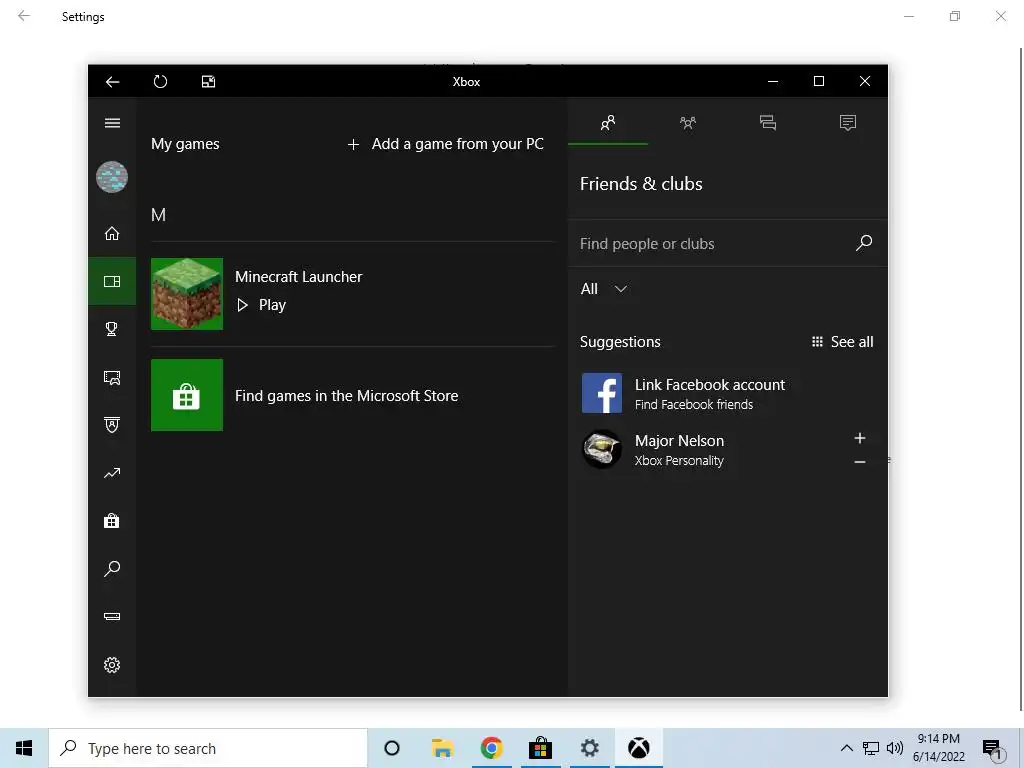The height and width of the screenshot is (768, 1024).
Task: Switch to the Friends tab
Action: 608,123
